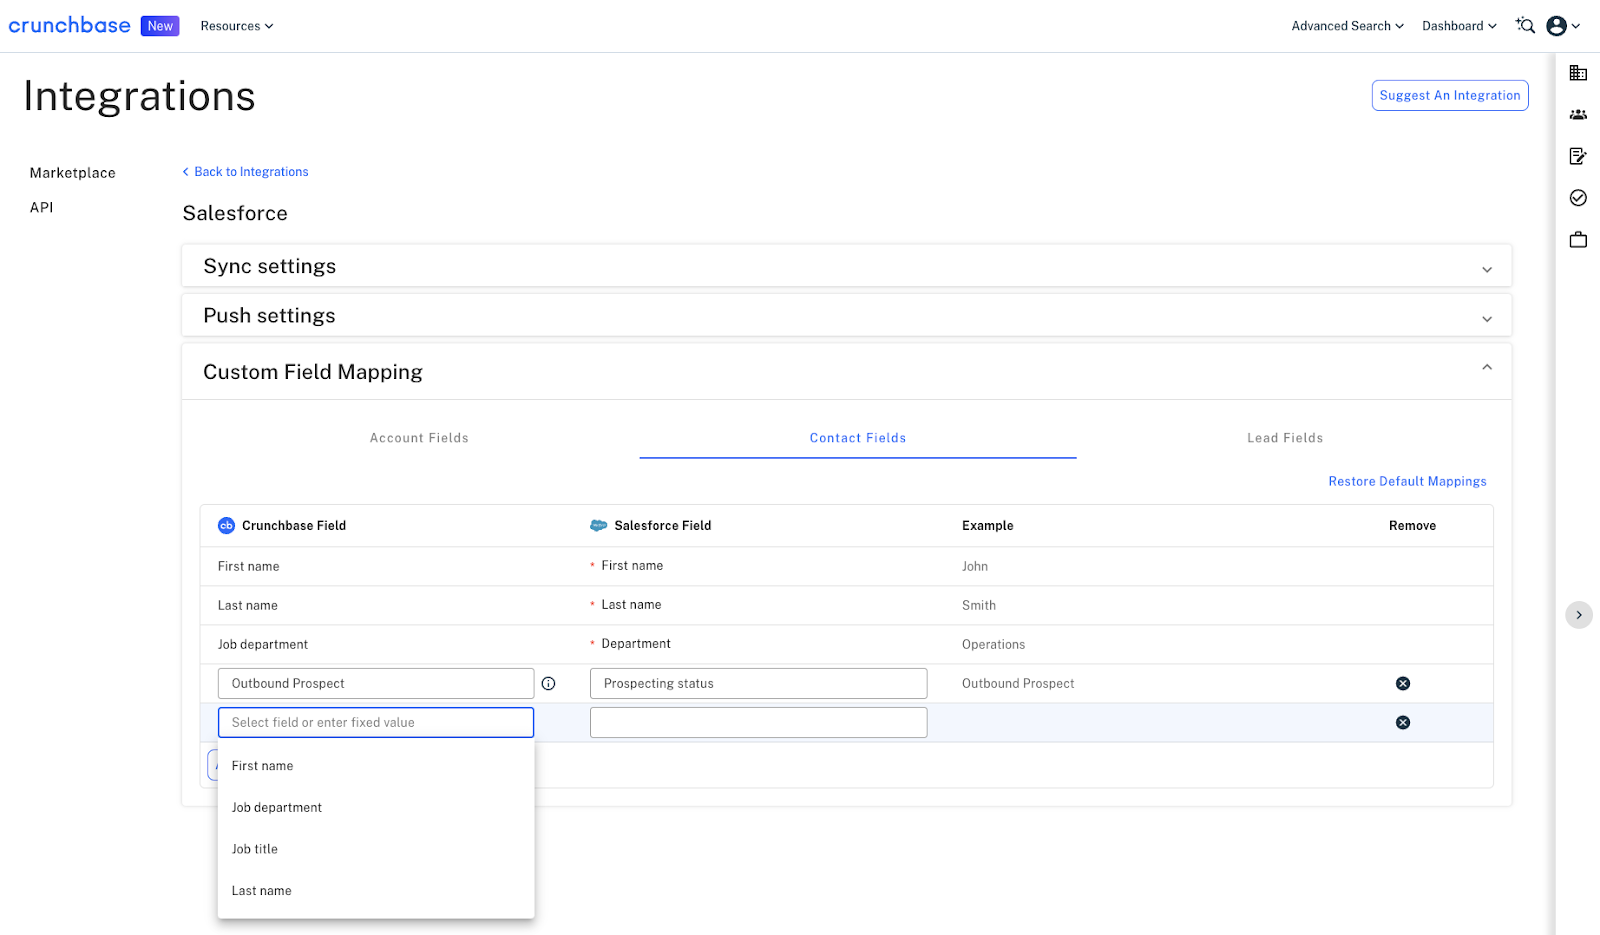Focus the Select field or enter fixed value input
Screen dimensions: 1600x935
376,723
